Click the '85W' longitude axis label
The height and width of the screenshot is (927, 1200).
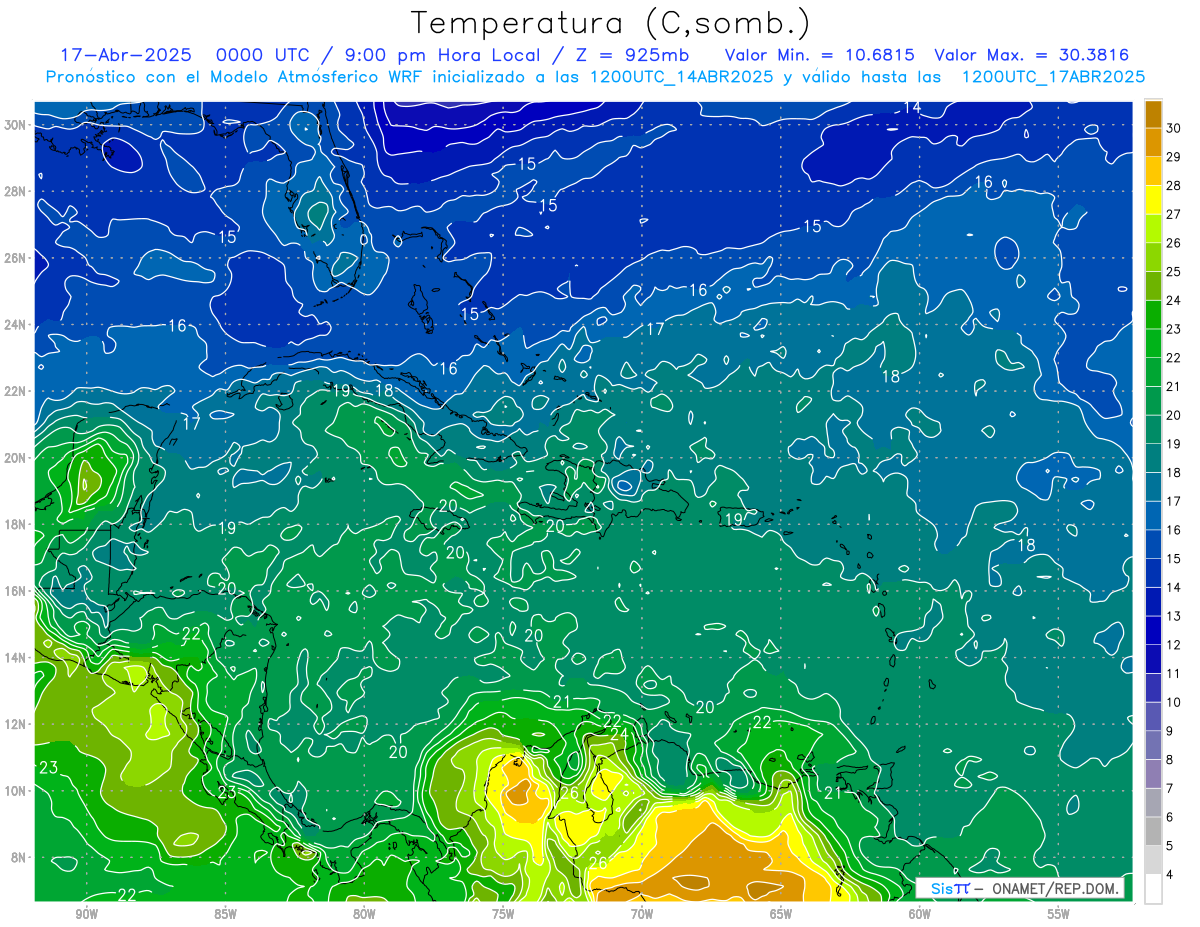(226, 914)
